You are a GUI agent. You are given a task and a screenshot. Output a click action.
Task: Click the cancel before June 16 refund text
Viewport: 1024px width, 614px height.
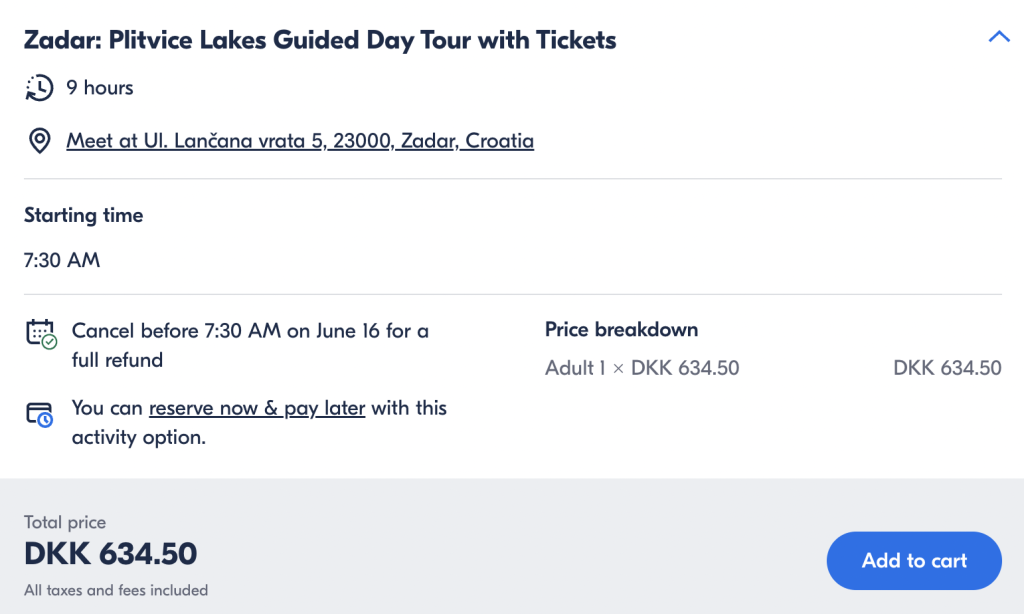(x=250, y=345)
